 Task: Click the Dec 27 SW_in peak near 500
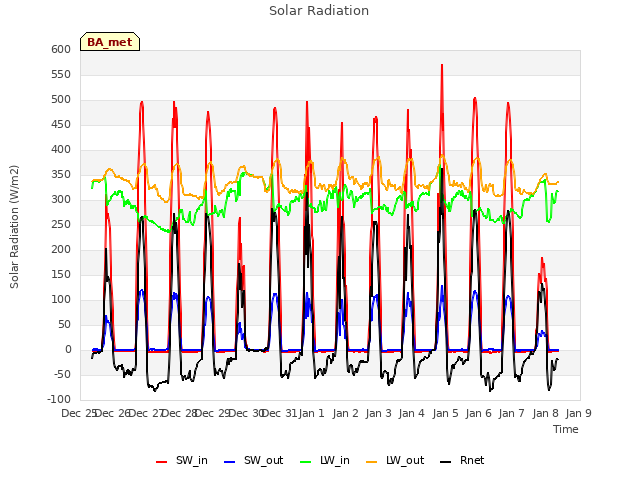click(142, 102)
